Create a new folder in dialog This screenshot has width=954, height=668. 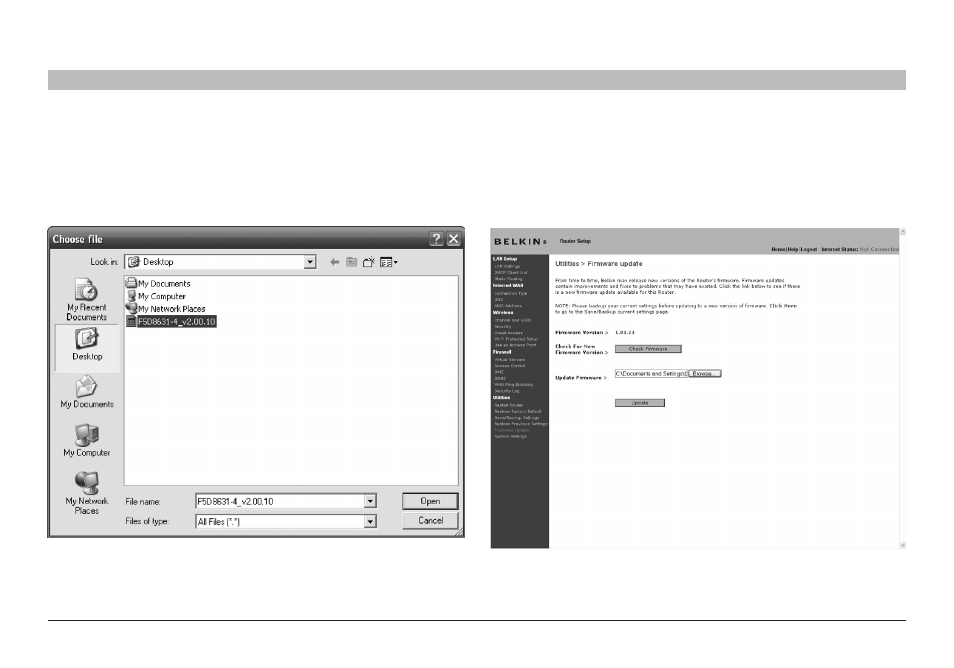click(369, 262)
